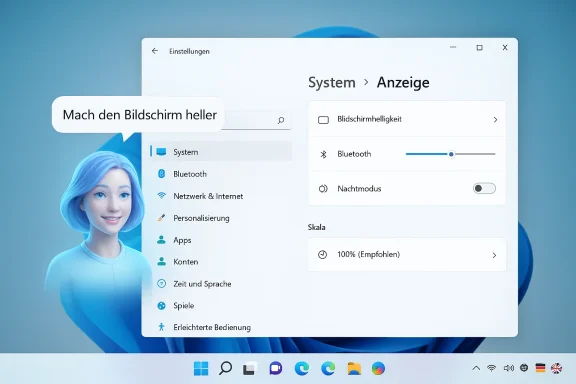Click the Nachtmodus label text
The image size is (576, 384).
tap(359, 189)
